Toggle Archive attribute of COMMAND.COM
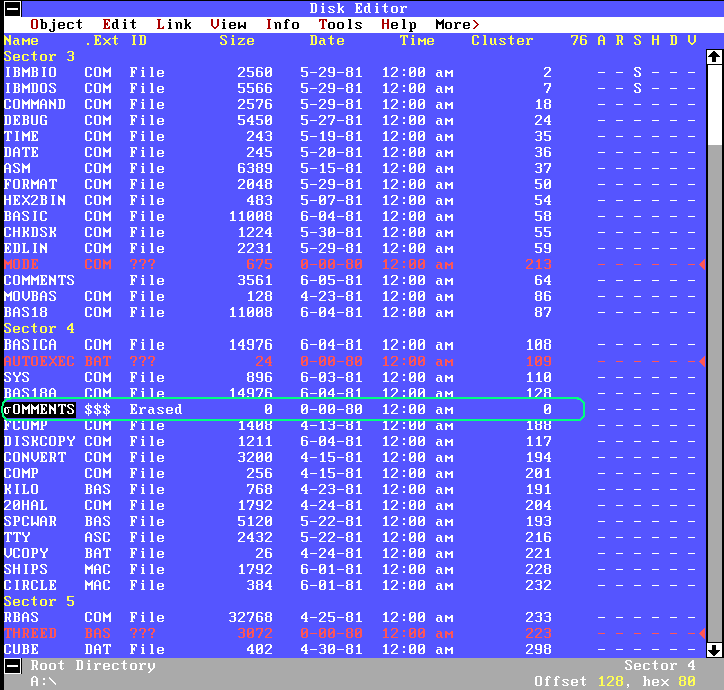The width and height of the screenshot is (724, 690). tap(601, 105)
